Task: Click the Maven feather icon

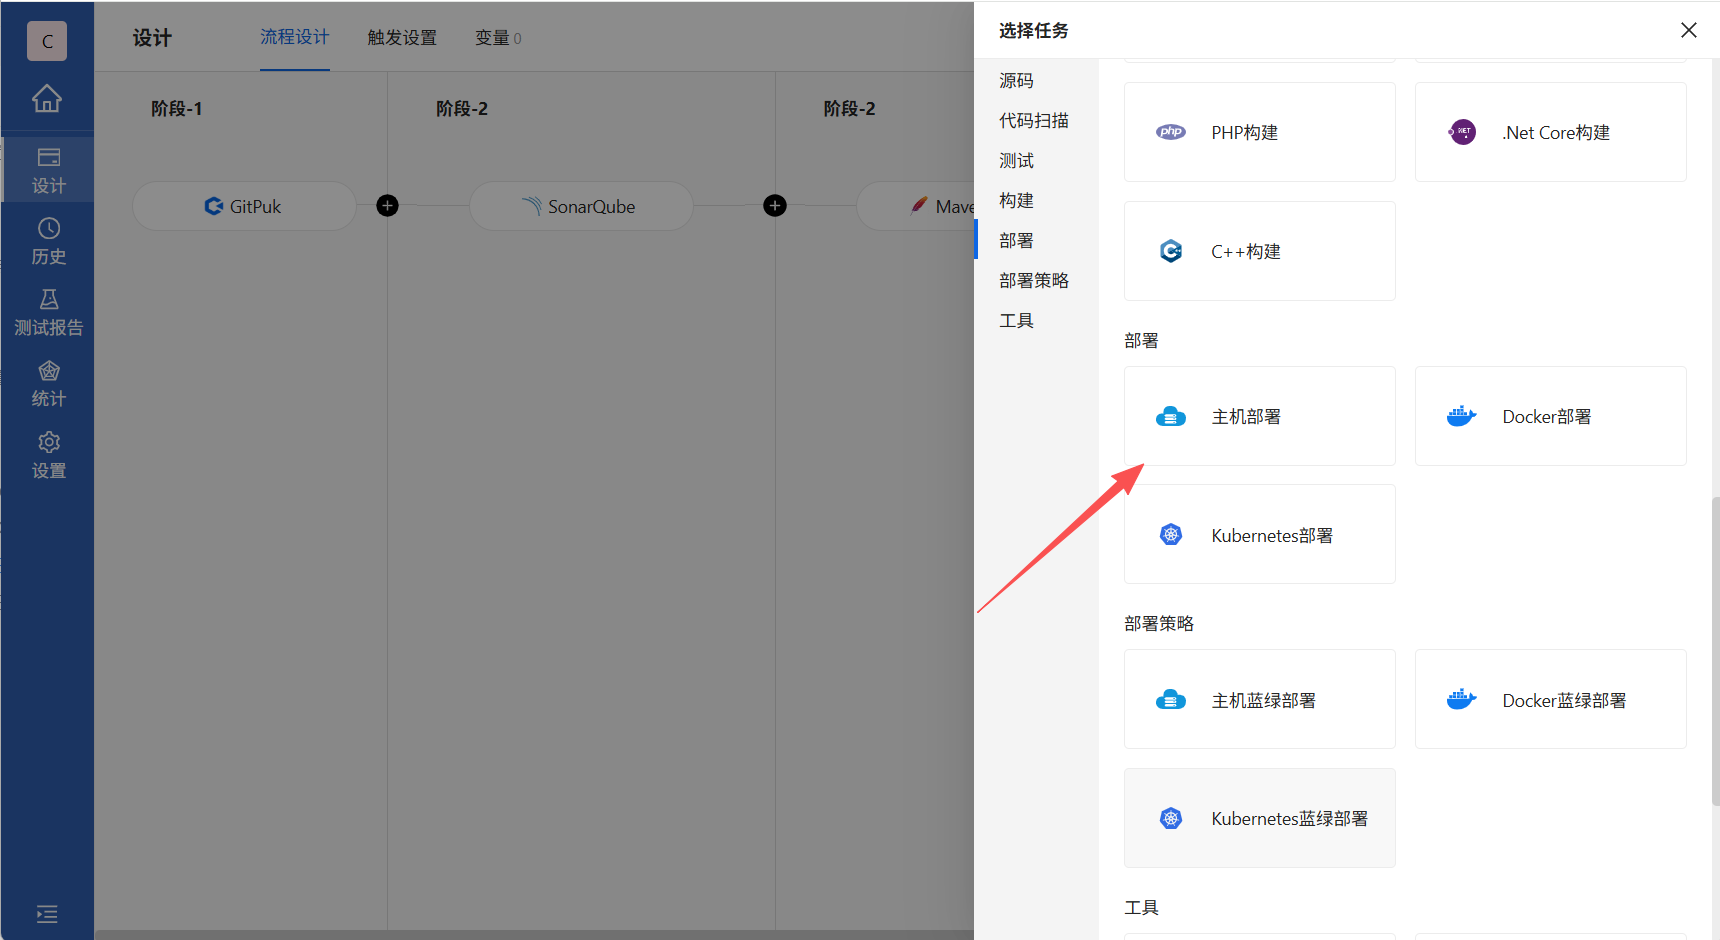Action: pos(919,205)
